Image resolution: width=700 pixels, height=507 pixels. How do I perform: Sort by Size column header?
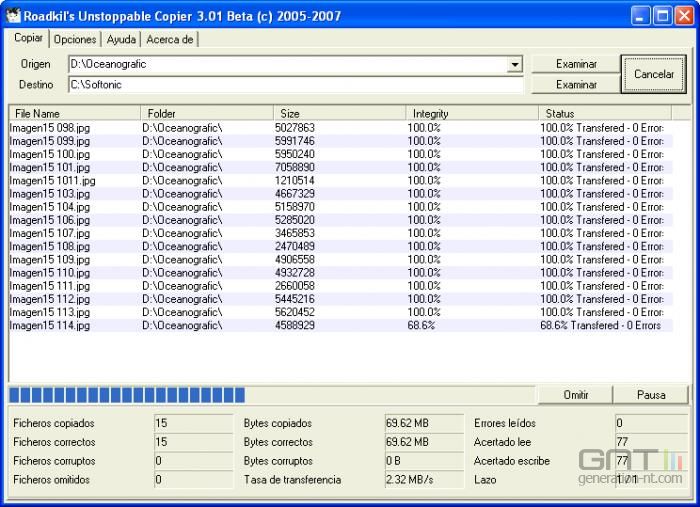pyautogui.click(x=339, y=113)
